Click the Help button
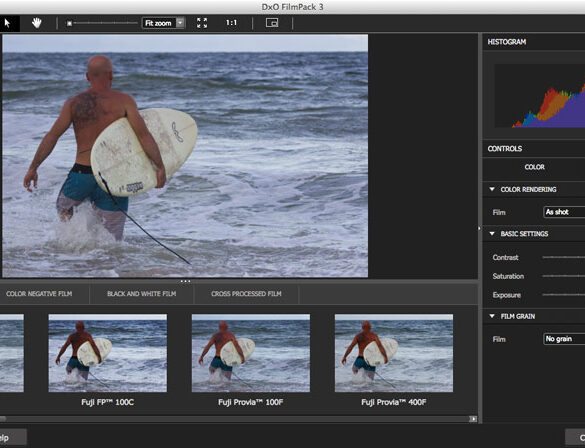The height and width of the screenshot is (448, 585). pyautogui.click(x=13, y=438)
